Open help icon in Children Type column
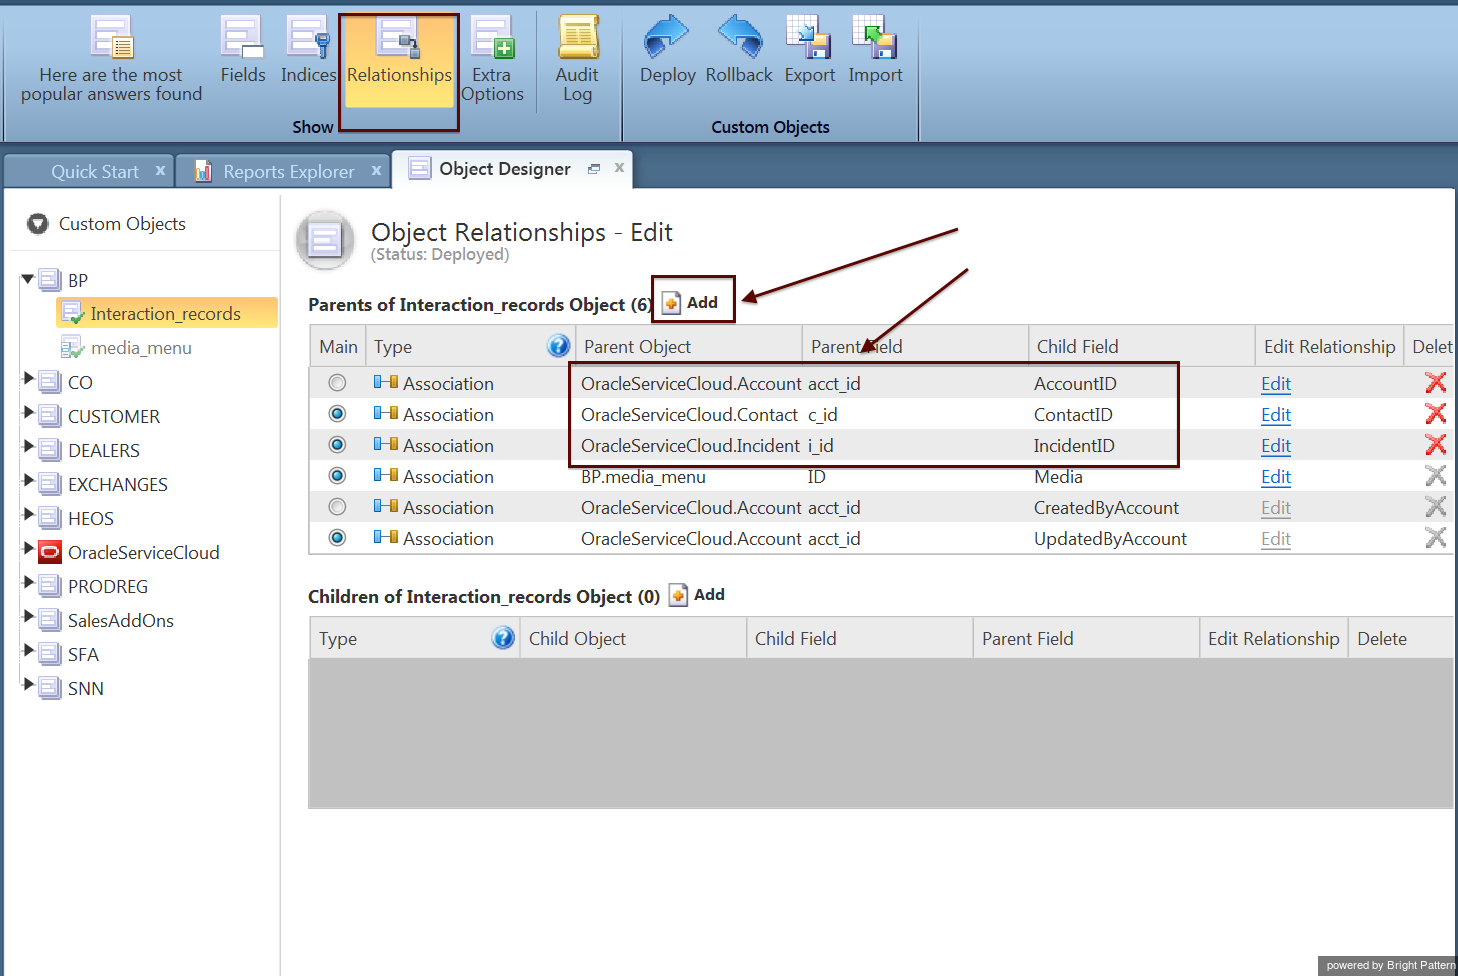 coord(503,638)
